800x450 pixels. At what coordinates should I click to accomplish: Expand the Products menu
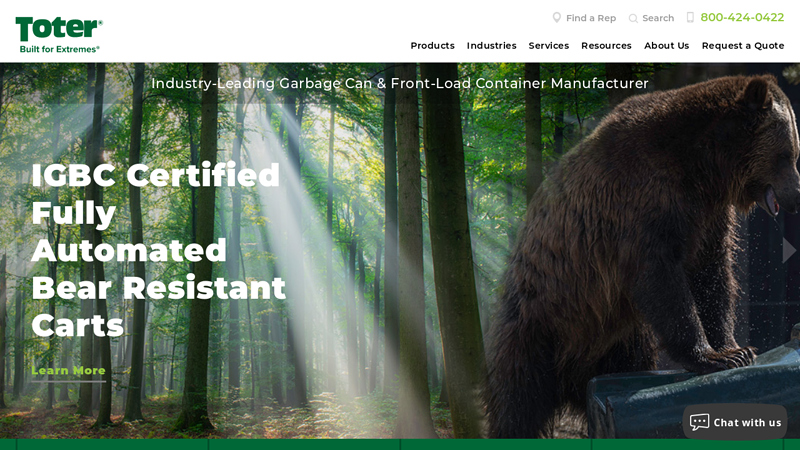pos(432,45)
